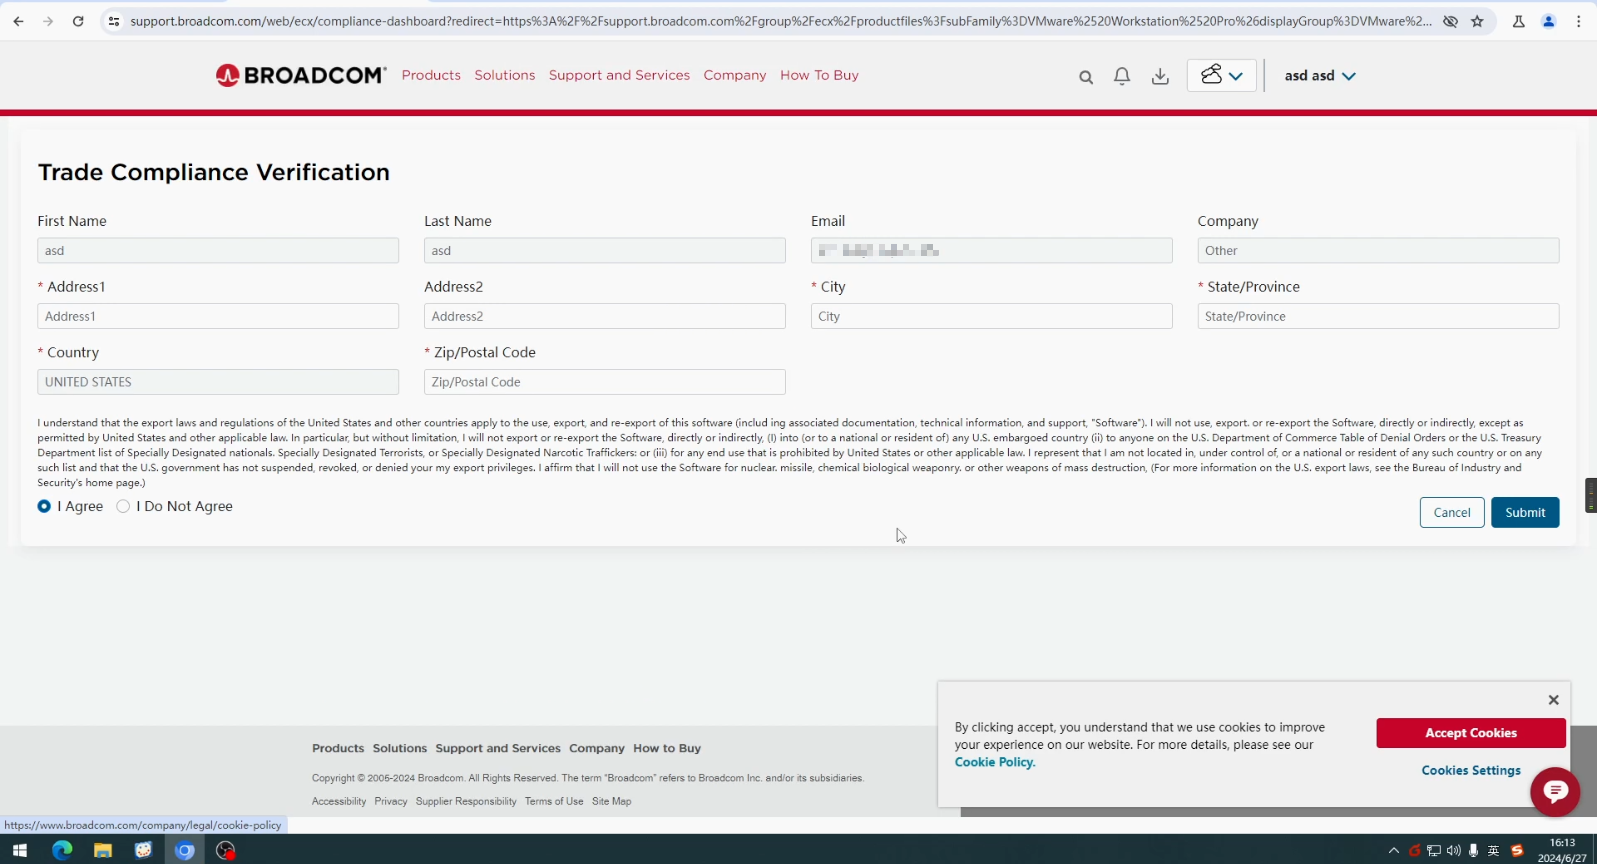
Task: Expand the asd asd account menu
Action: click(1320, 76)
